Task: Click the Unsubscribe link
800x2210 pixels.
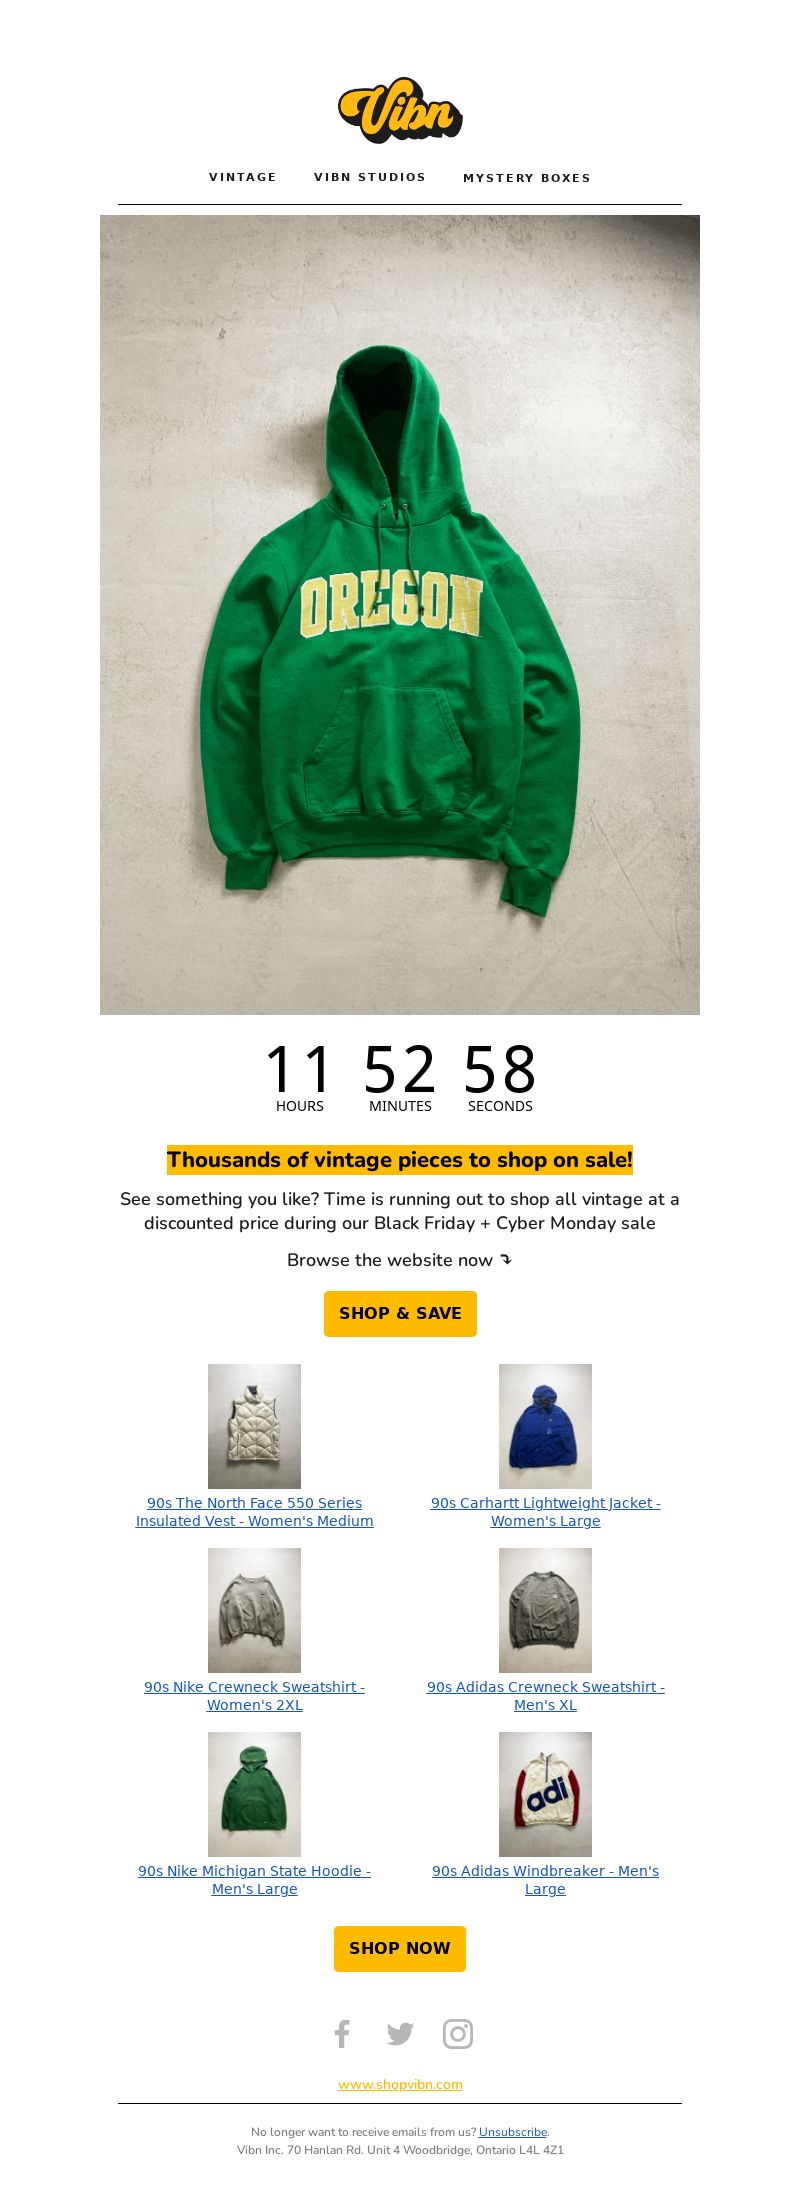Action: click(513, 2131)
